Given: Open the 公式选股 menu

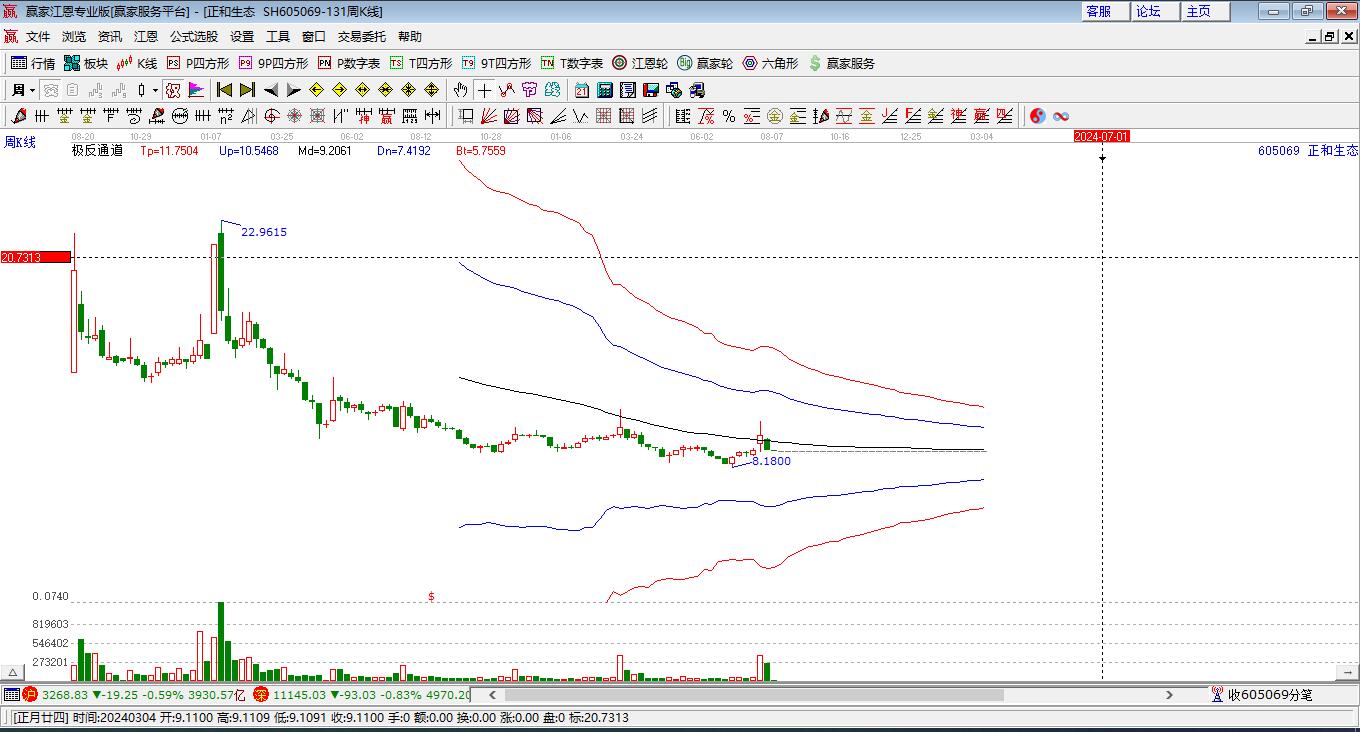Looking at the screenshot, I should [194, 36].
